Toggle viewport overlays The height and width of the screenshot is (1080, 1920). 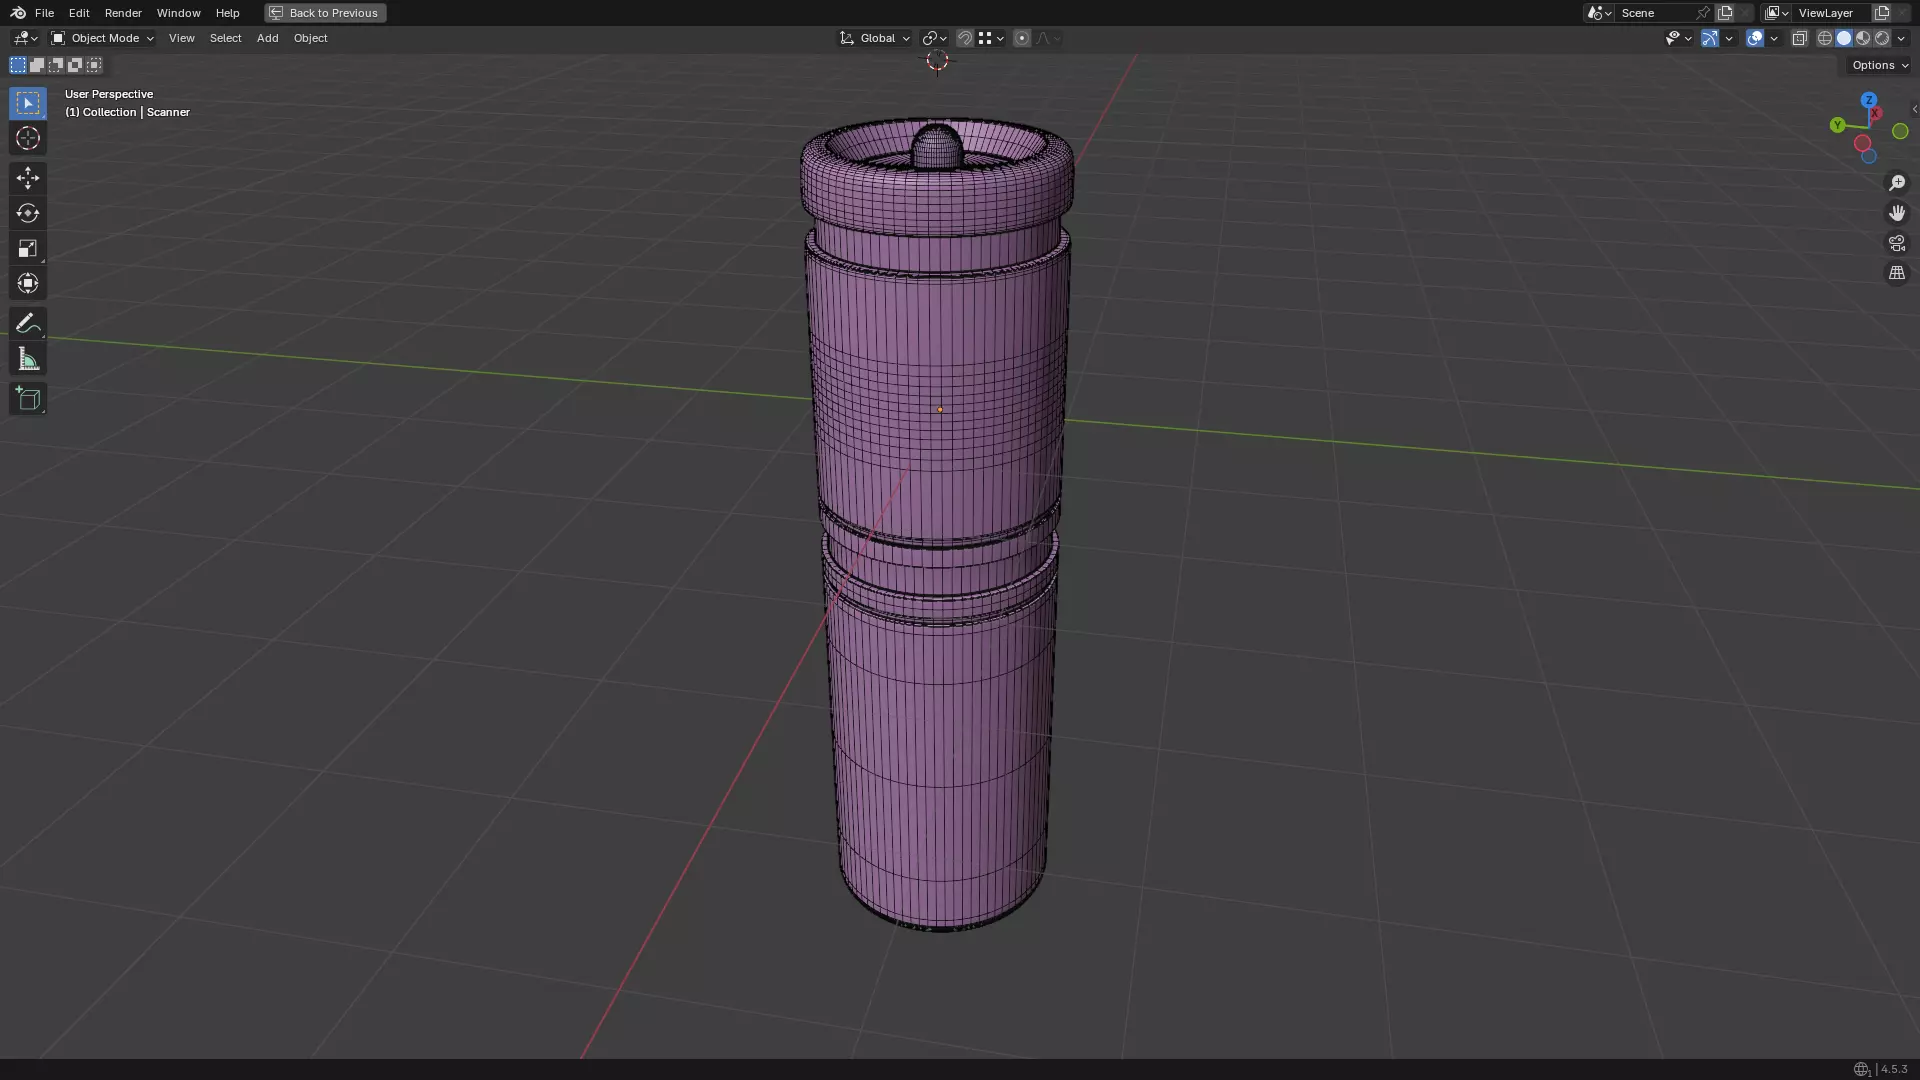tap(1755, 38)
